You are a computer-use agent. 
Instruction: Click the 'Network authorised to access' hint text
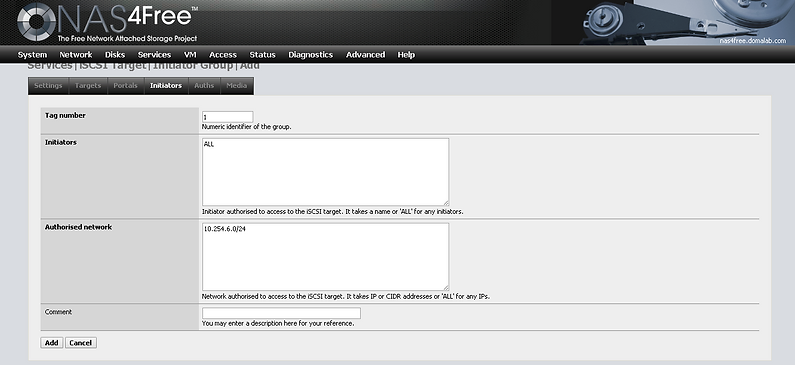point(346,296)
